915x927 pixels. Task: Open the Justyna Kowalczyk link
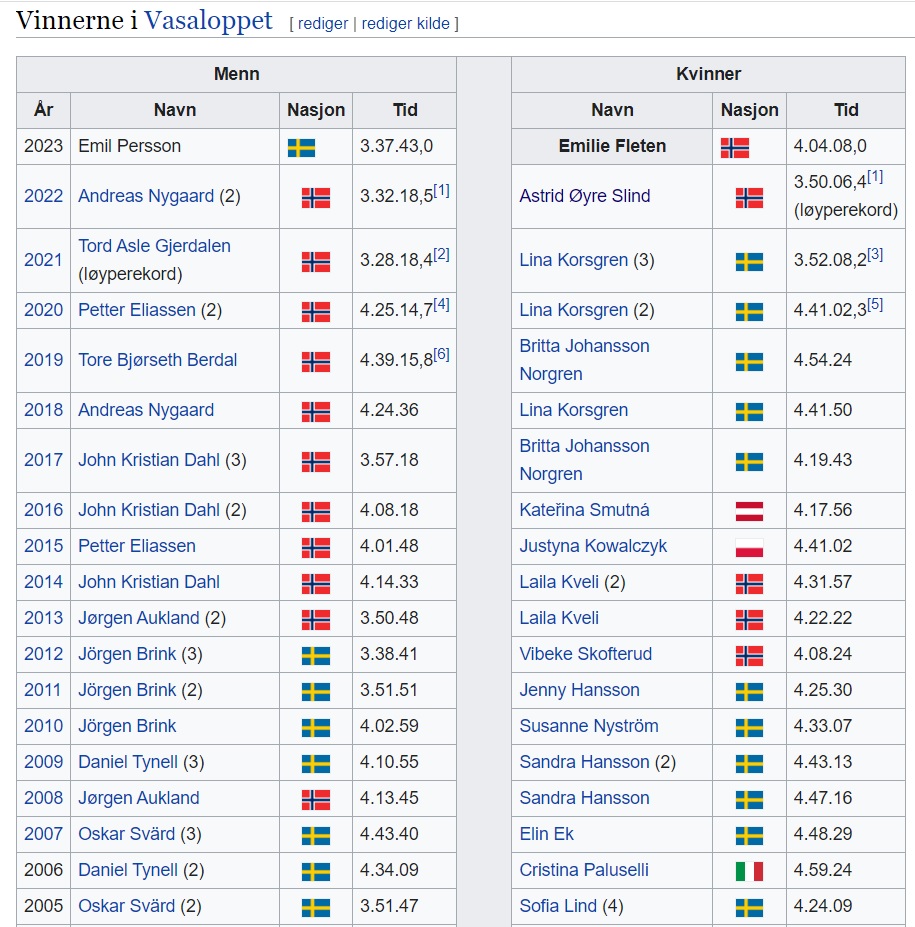tap(593, 546)
